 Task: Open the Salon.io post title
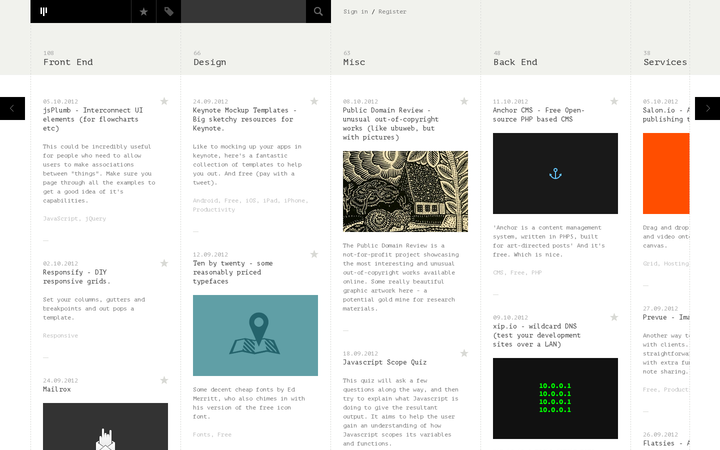coord(666,115)
